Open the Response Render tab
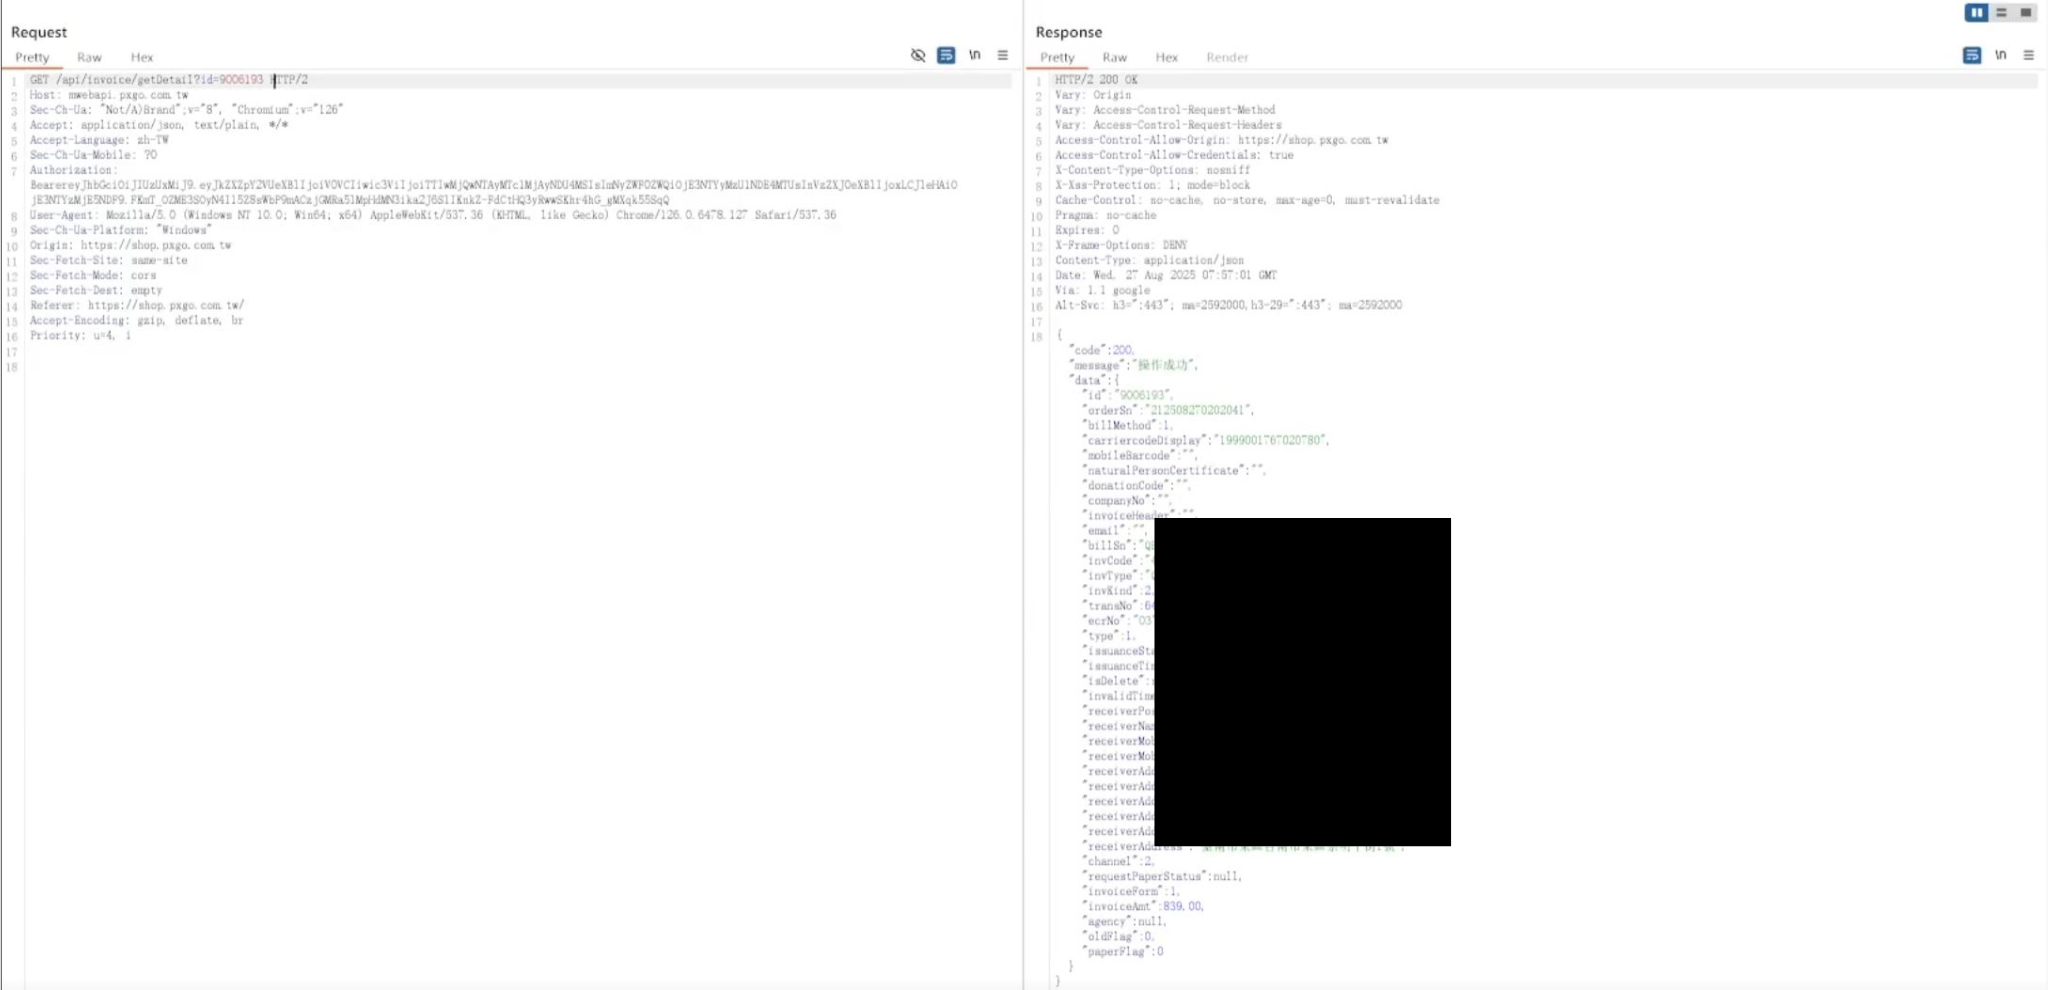This screenshot has width=2048, height=990. (1227, 57)
